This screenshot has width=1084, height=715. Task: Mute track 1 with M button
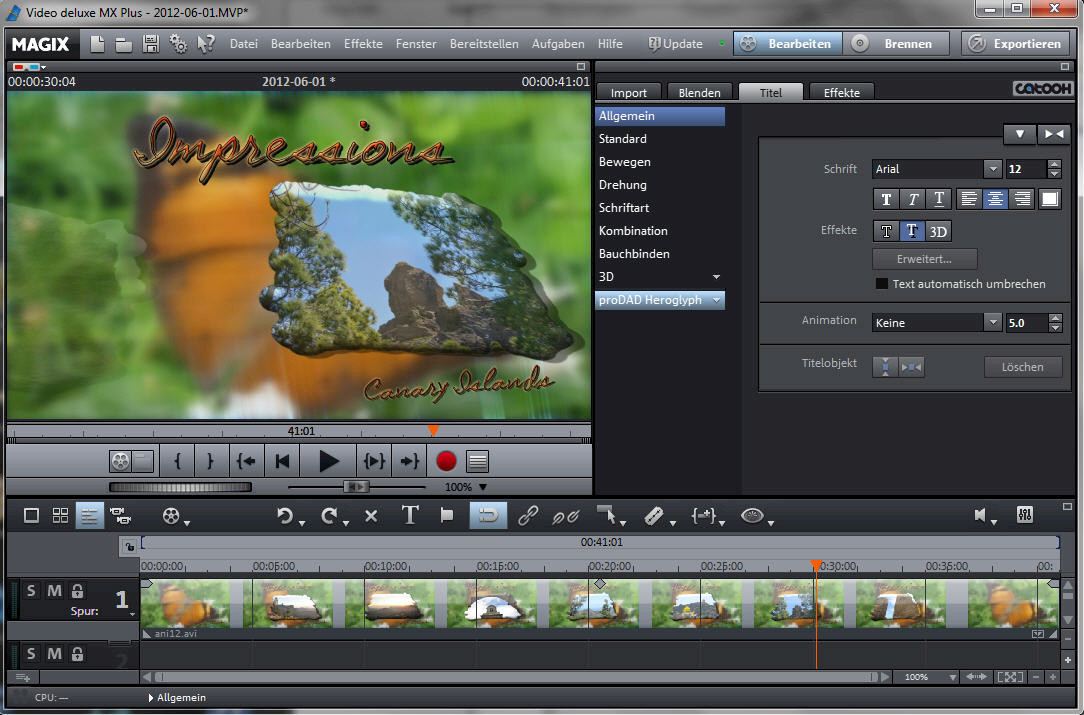54,591
